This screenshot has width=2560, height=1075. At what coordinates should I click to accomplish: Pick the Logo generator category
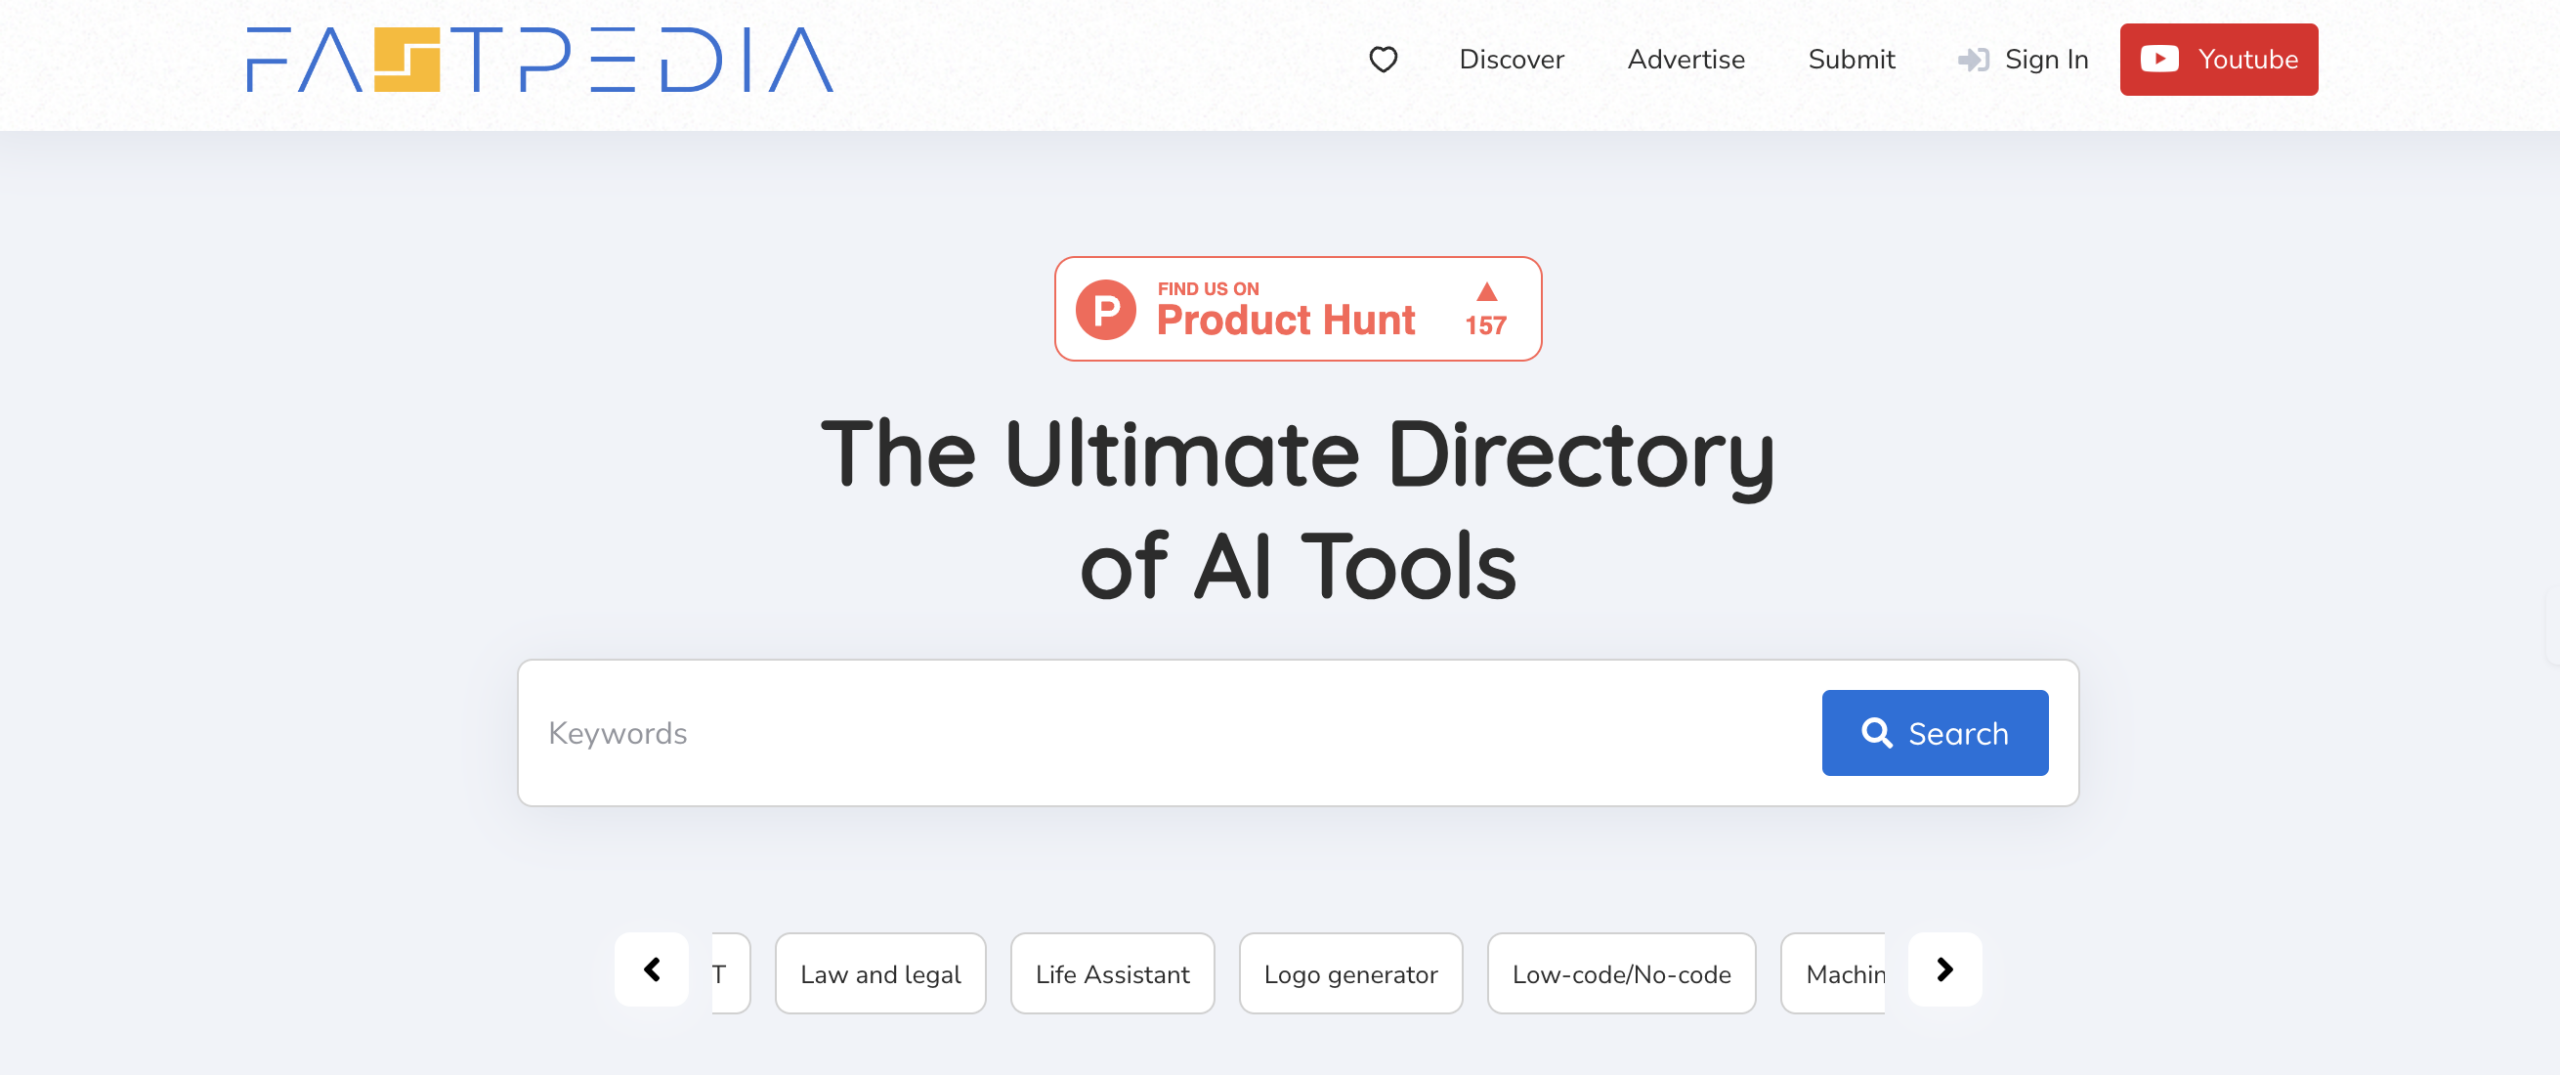[1350, 973]
